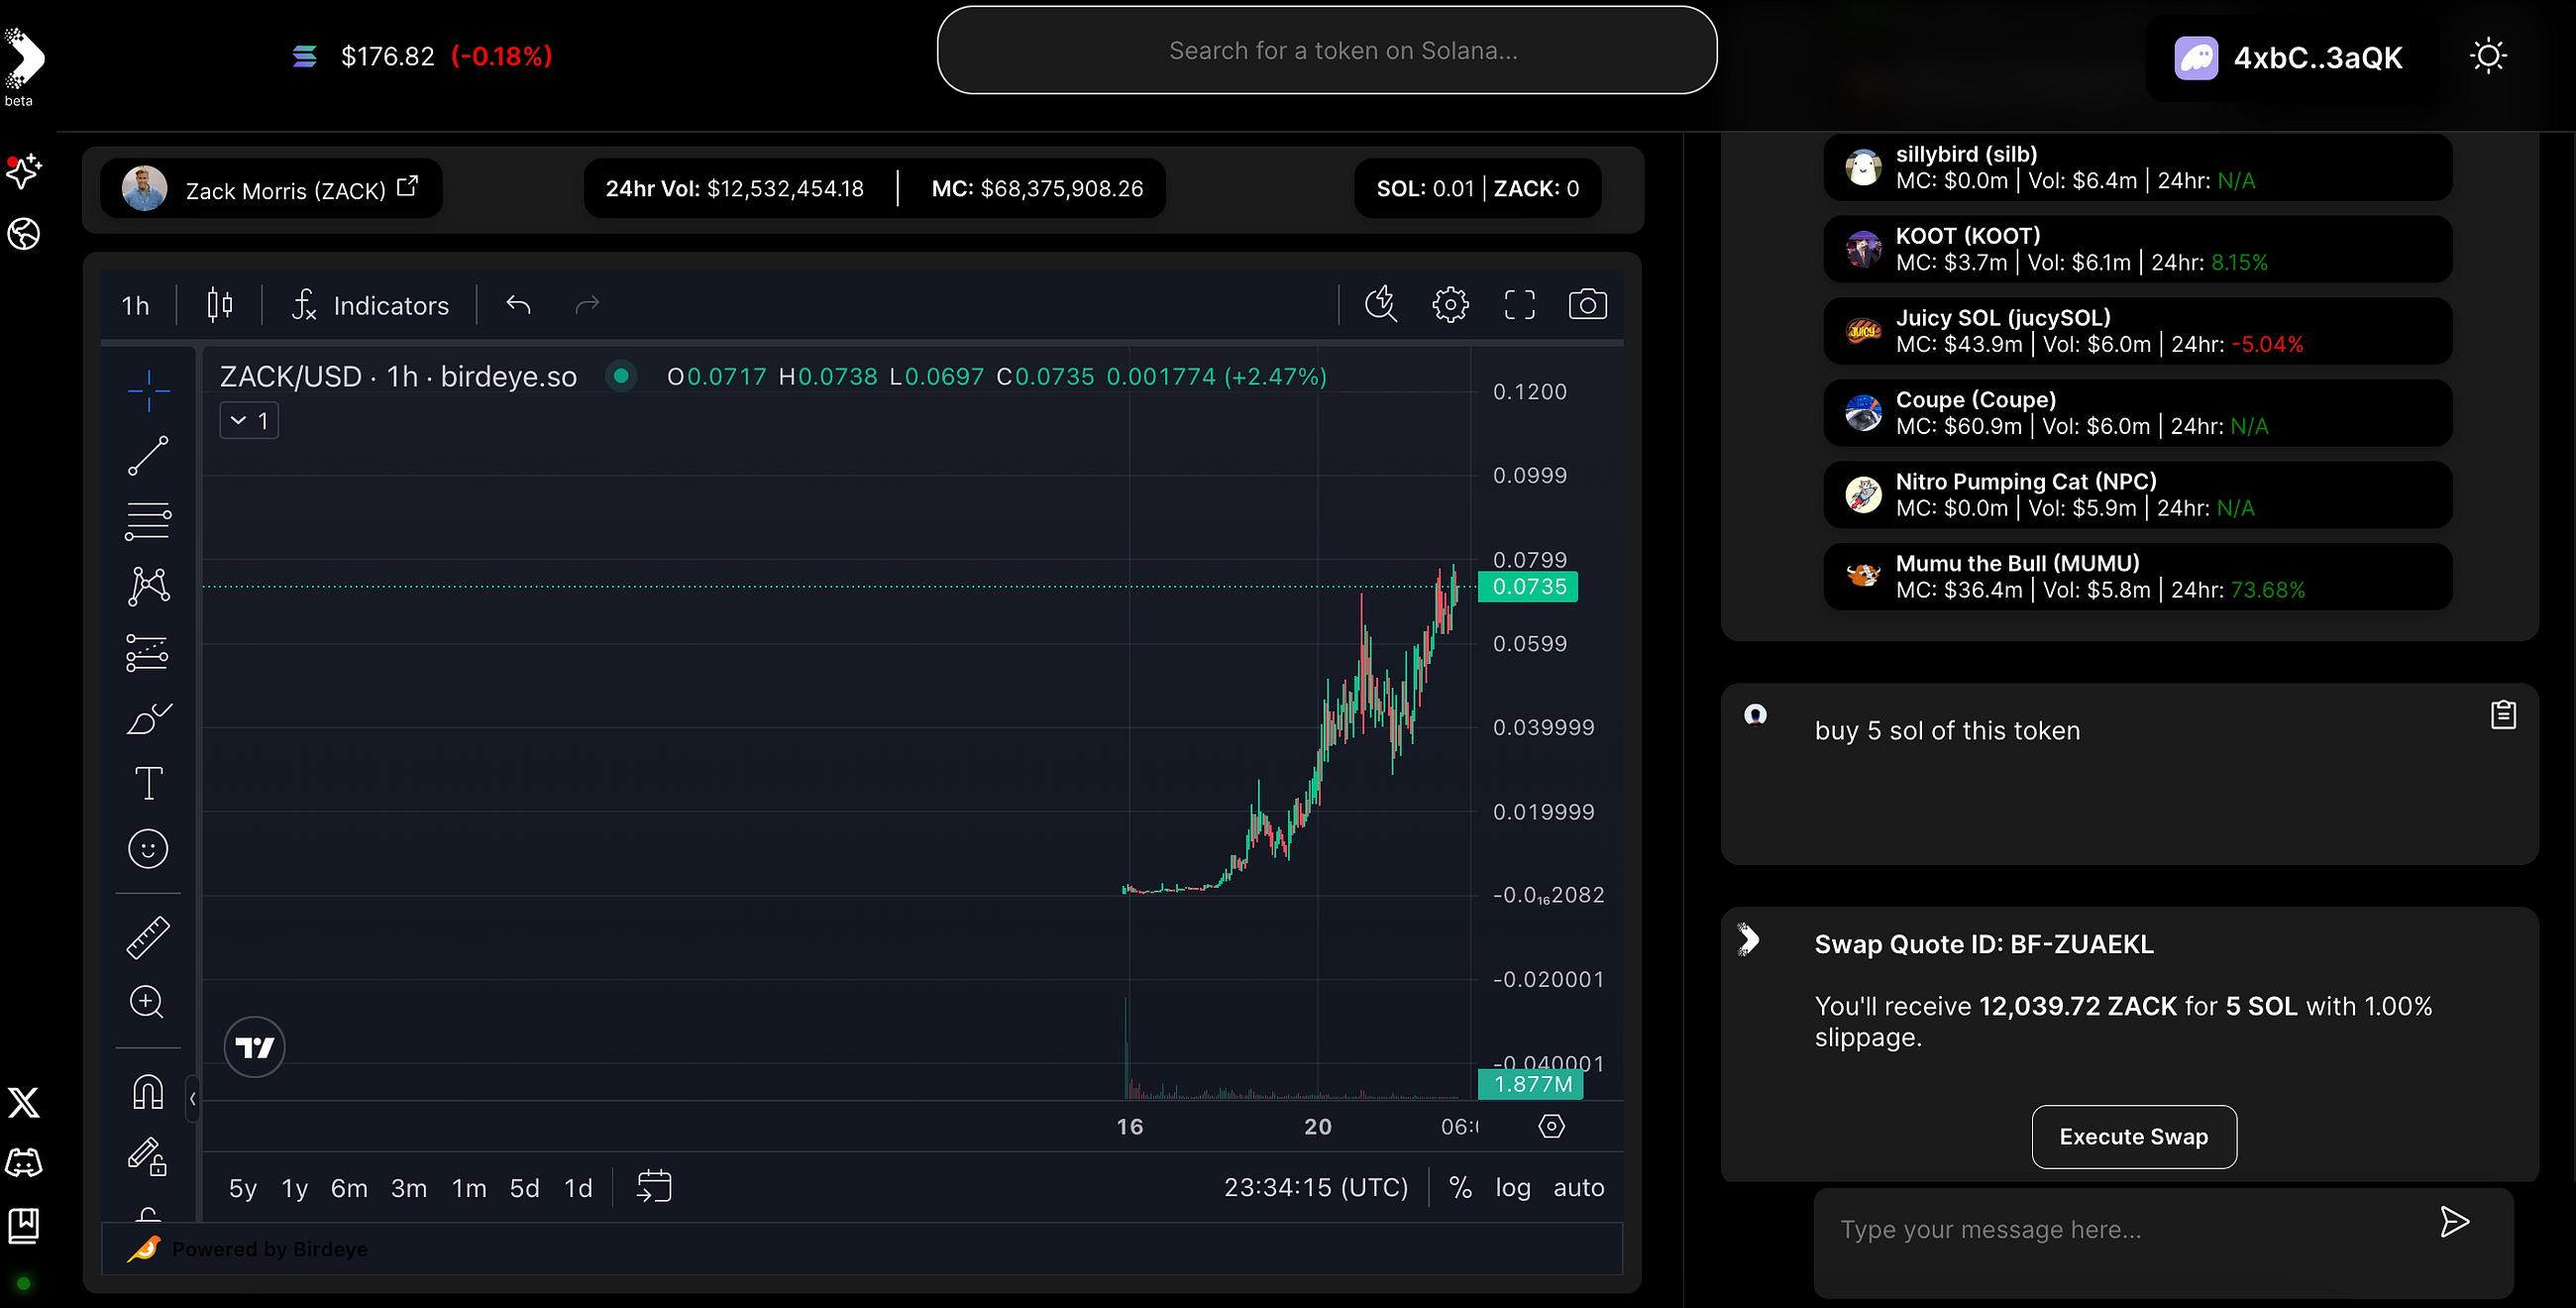This screenshot has height=1308, width=2576.
Task: Click the 1.877M volume label
Action: click(1530, 1085)
